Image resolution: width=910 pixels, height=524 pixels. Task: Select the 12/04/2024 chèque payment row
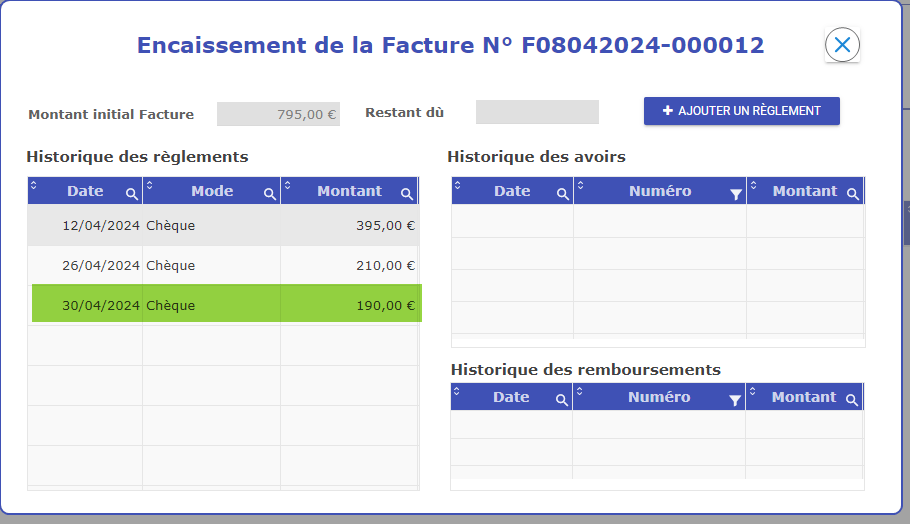pos(222,226)
